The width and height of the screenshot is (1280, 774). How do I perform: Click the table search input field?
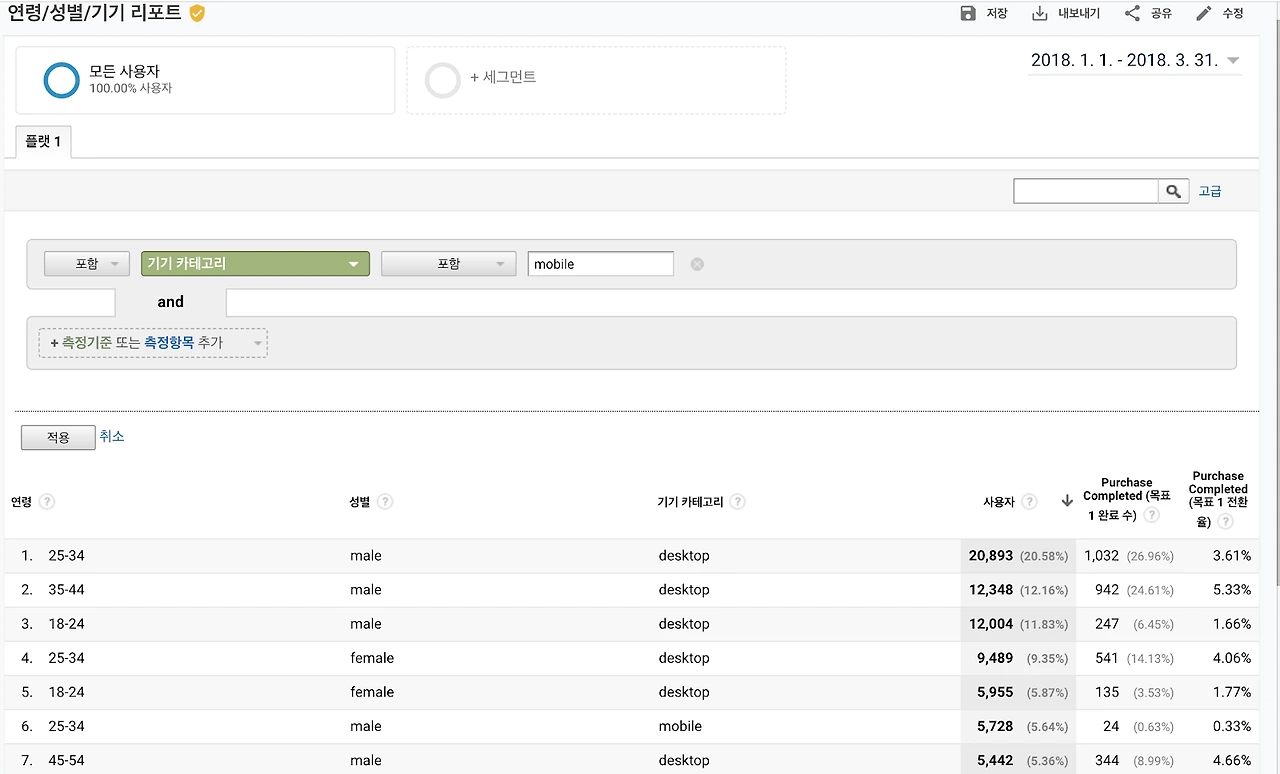point(1086,191)
